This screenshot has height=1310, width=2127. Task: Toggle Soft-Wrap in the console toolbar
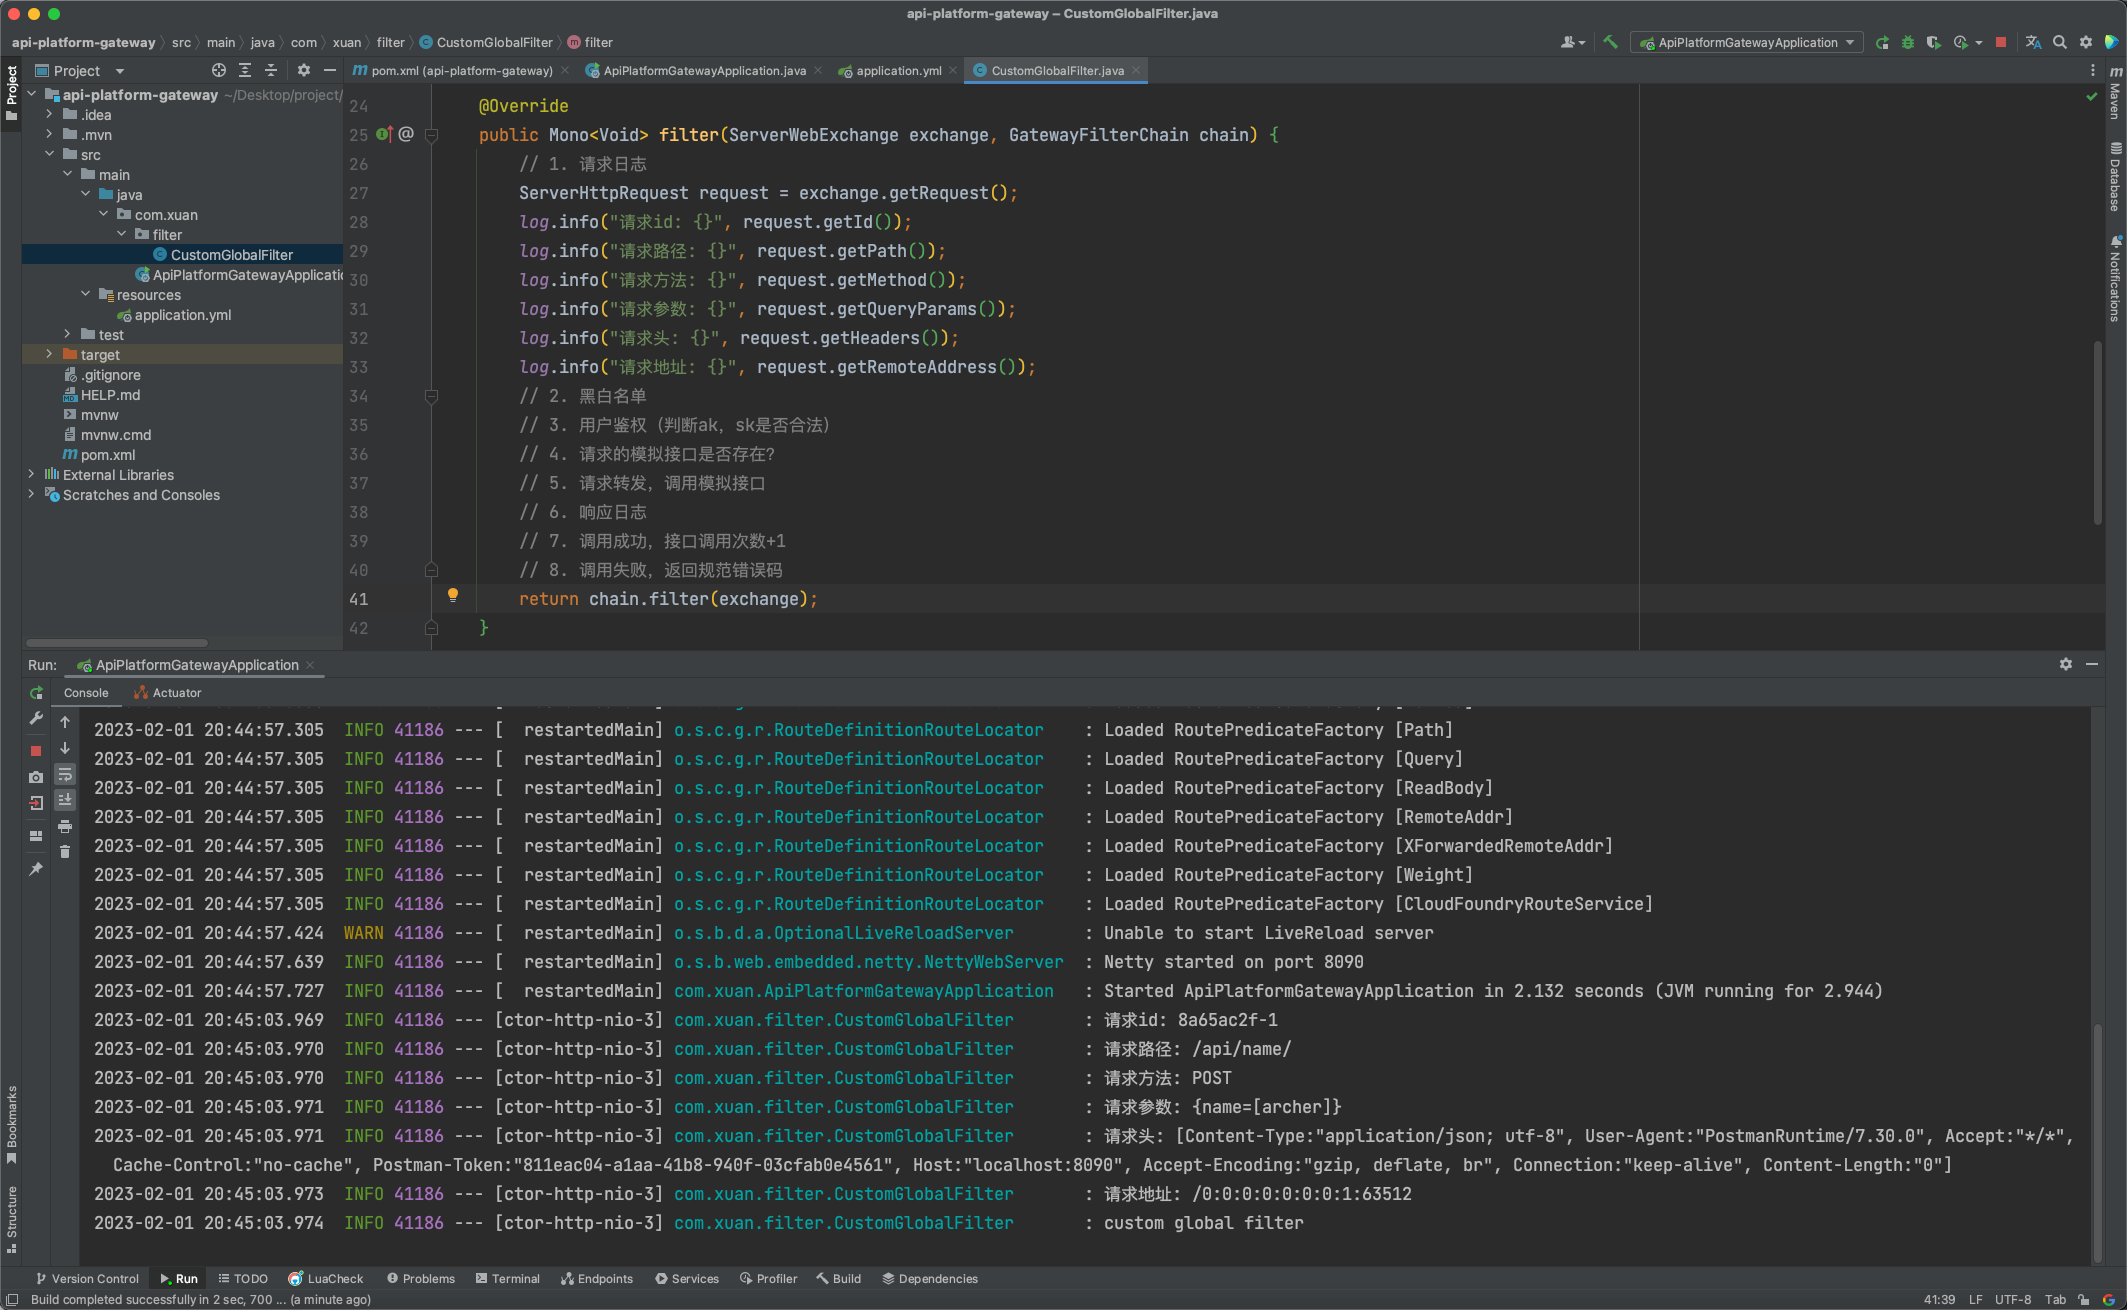tap(65, 774)
